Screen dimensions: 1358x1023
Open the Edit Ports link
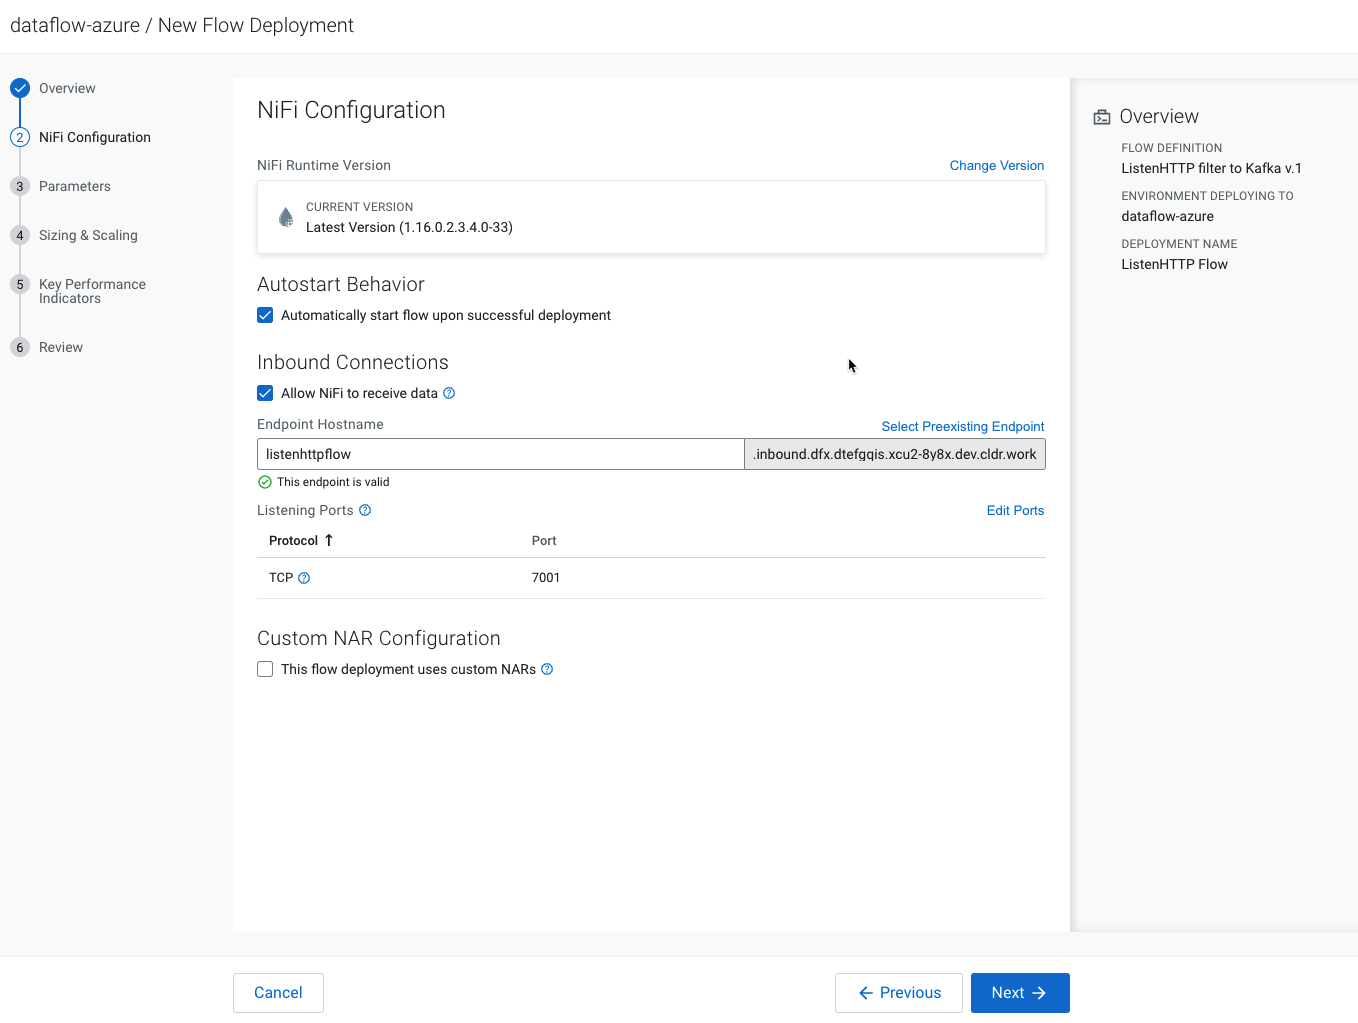click(x=1015, y=510)
